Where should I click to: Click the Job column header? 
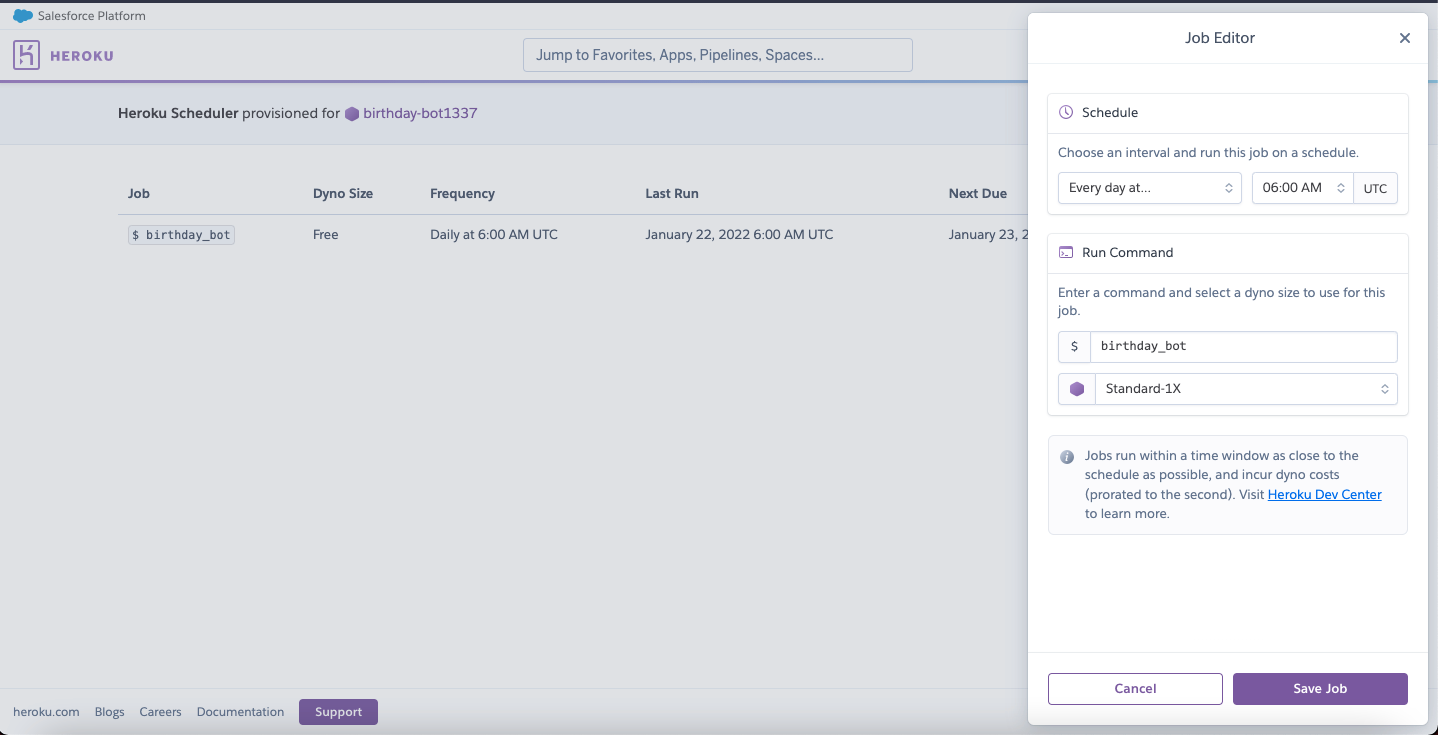139,194
